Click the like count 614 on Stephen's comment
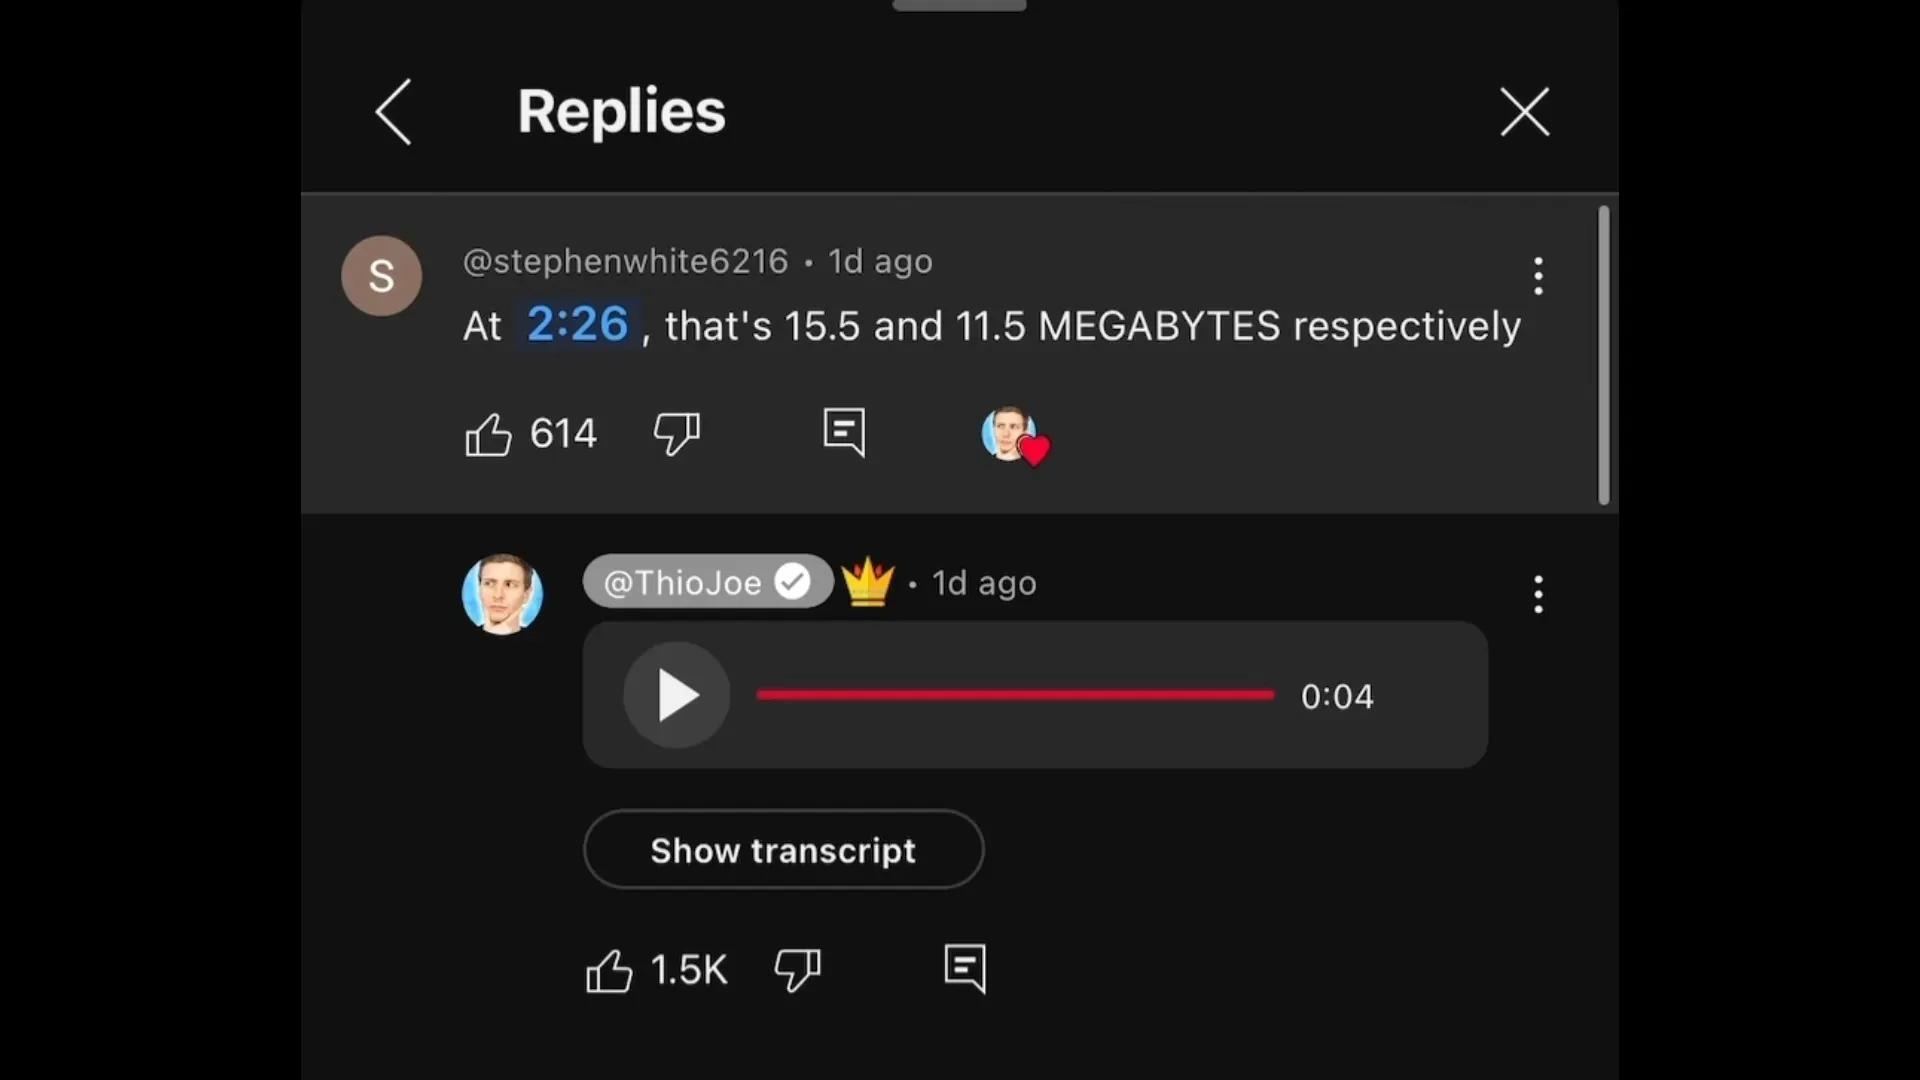Image resolution: width=1920 pixels, height=1080 pixels. (562, 434)
